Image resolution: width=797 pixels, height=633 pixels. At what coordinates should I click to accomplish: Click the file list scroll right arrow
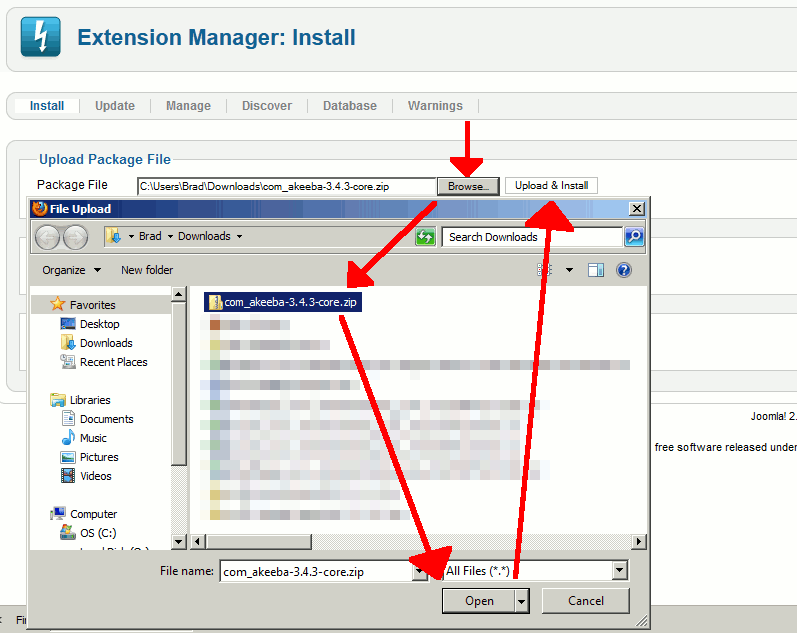coord(638,541)
